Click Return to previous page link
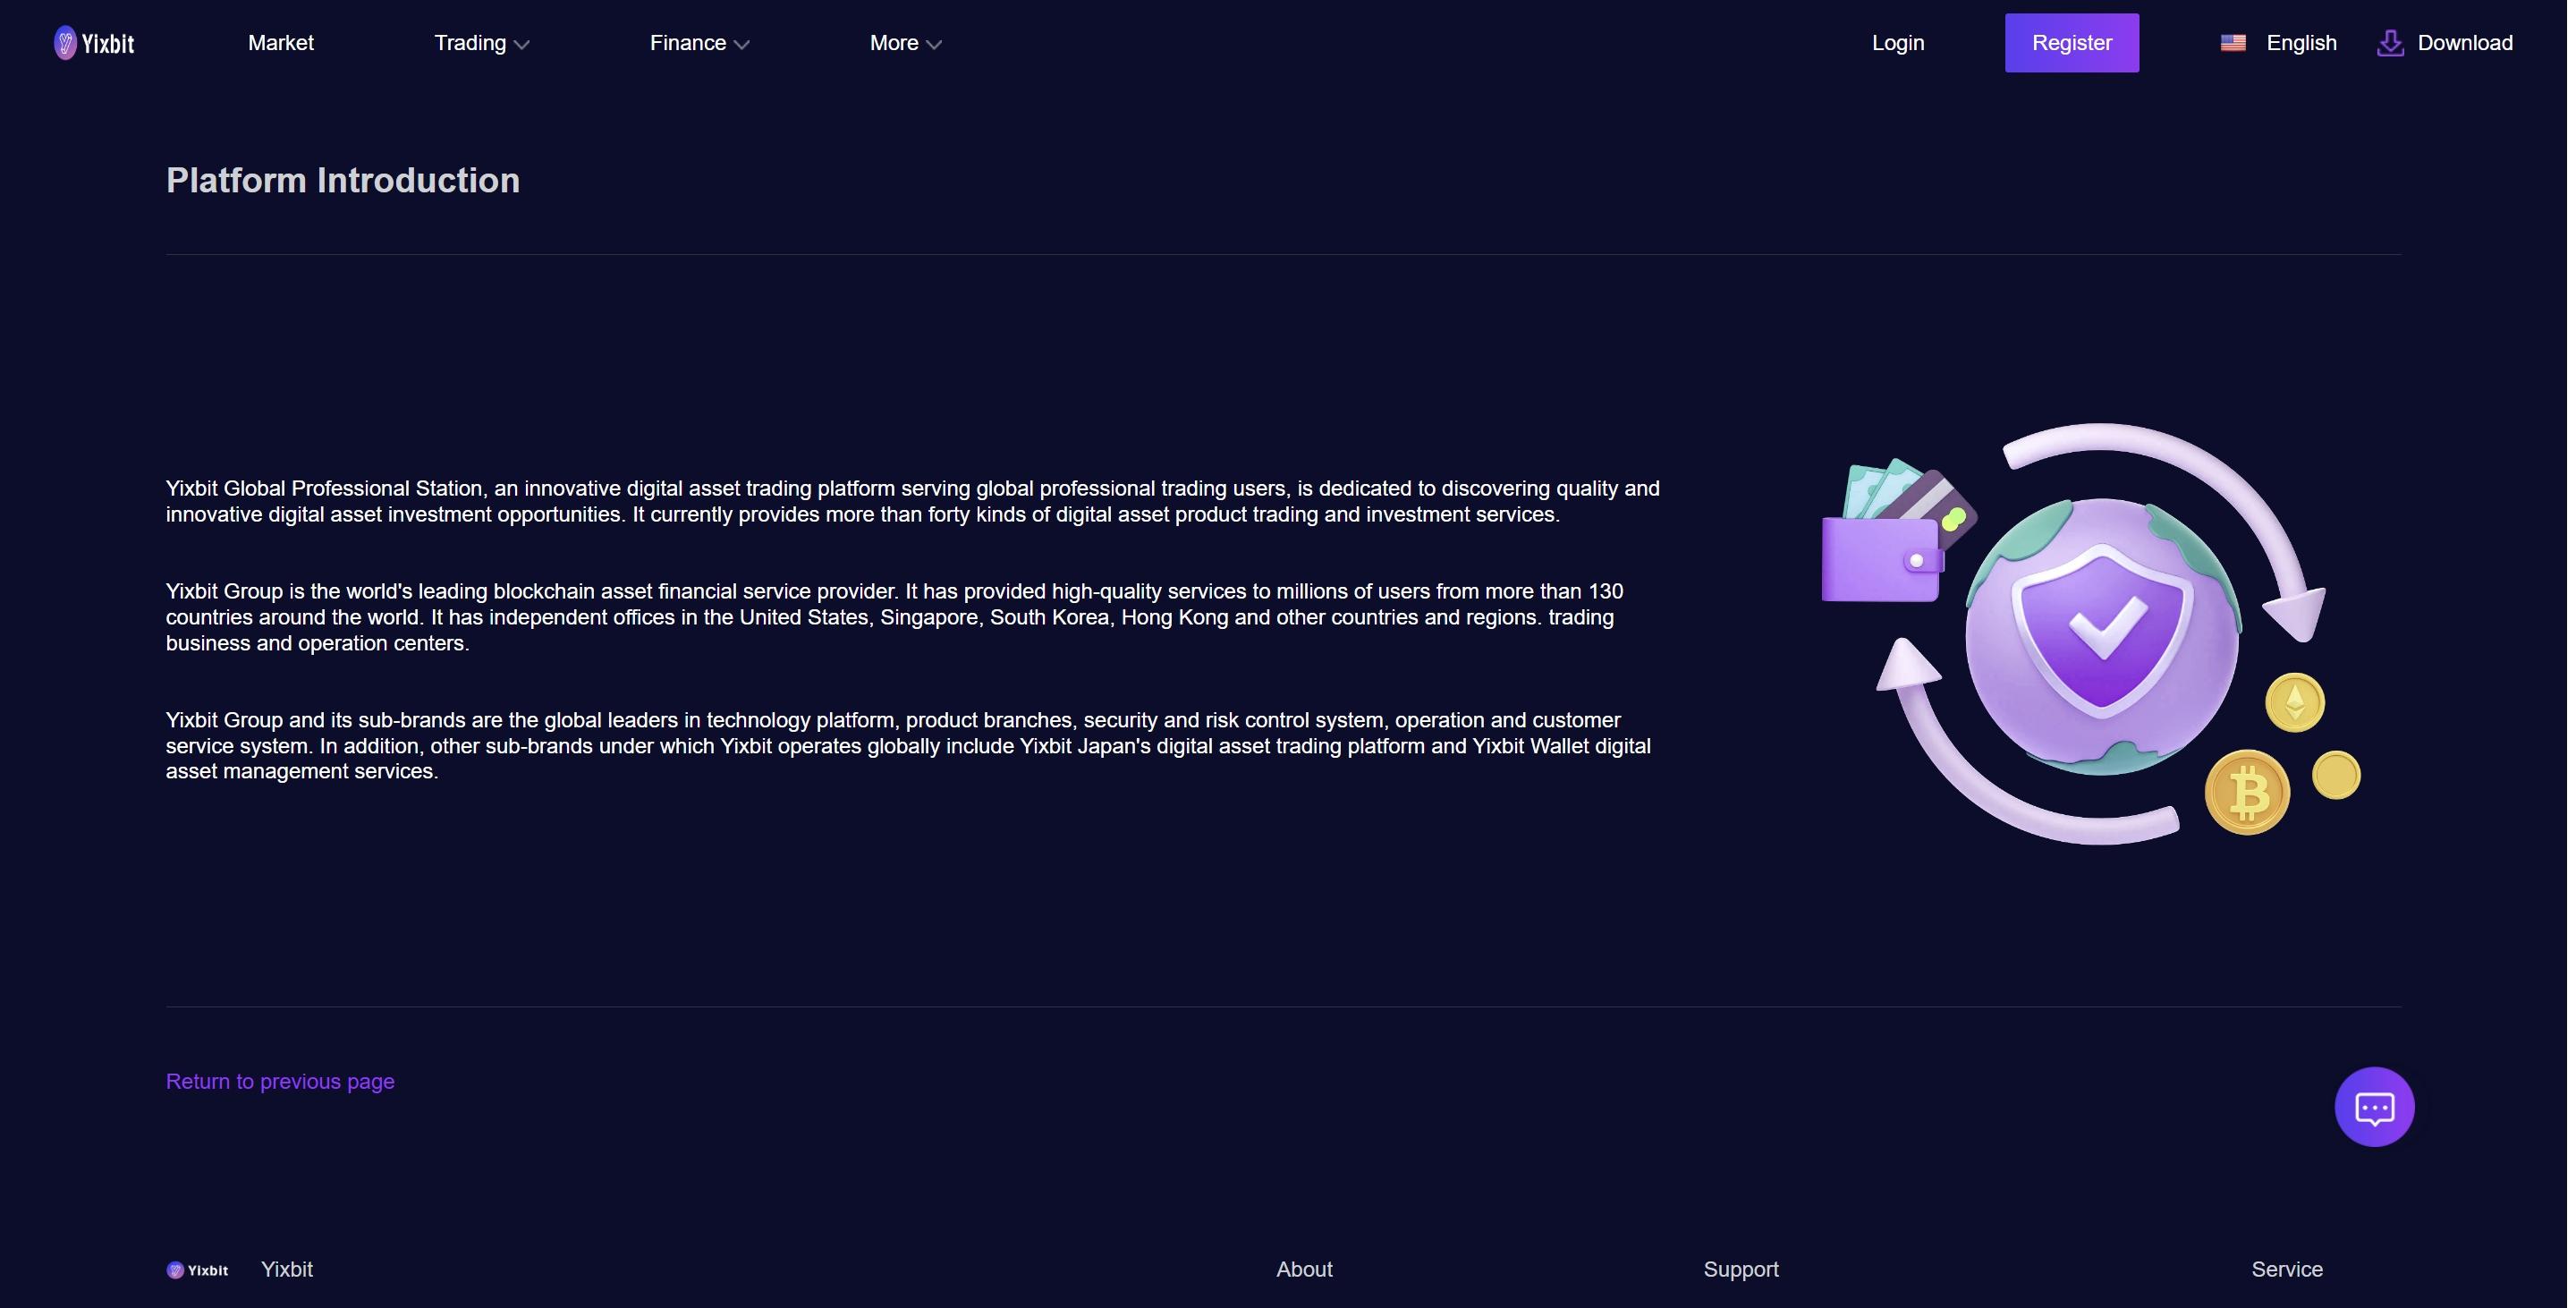This screenshot has width=2576, height=1308. click(x=280, y=1081)
